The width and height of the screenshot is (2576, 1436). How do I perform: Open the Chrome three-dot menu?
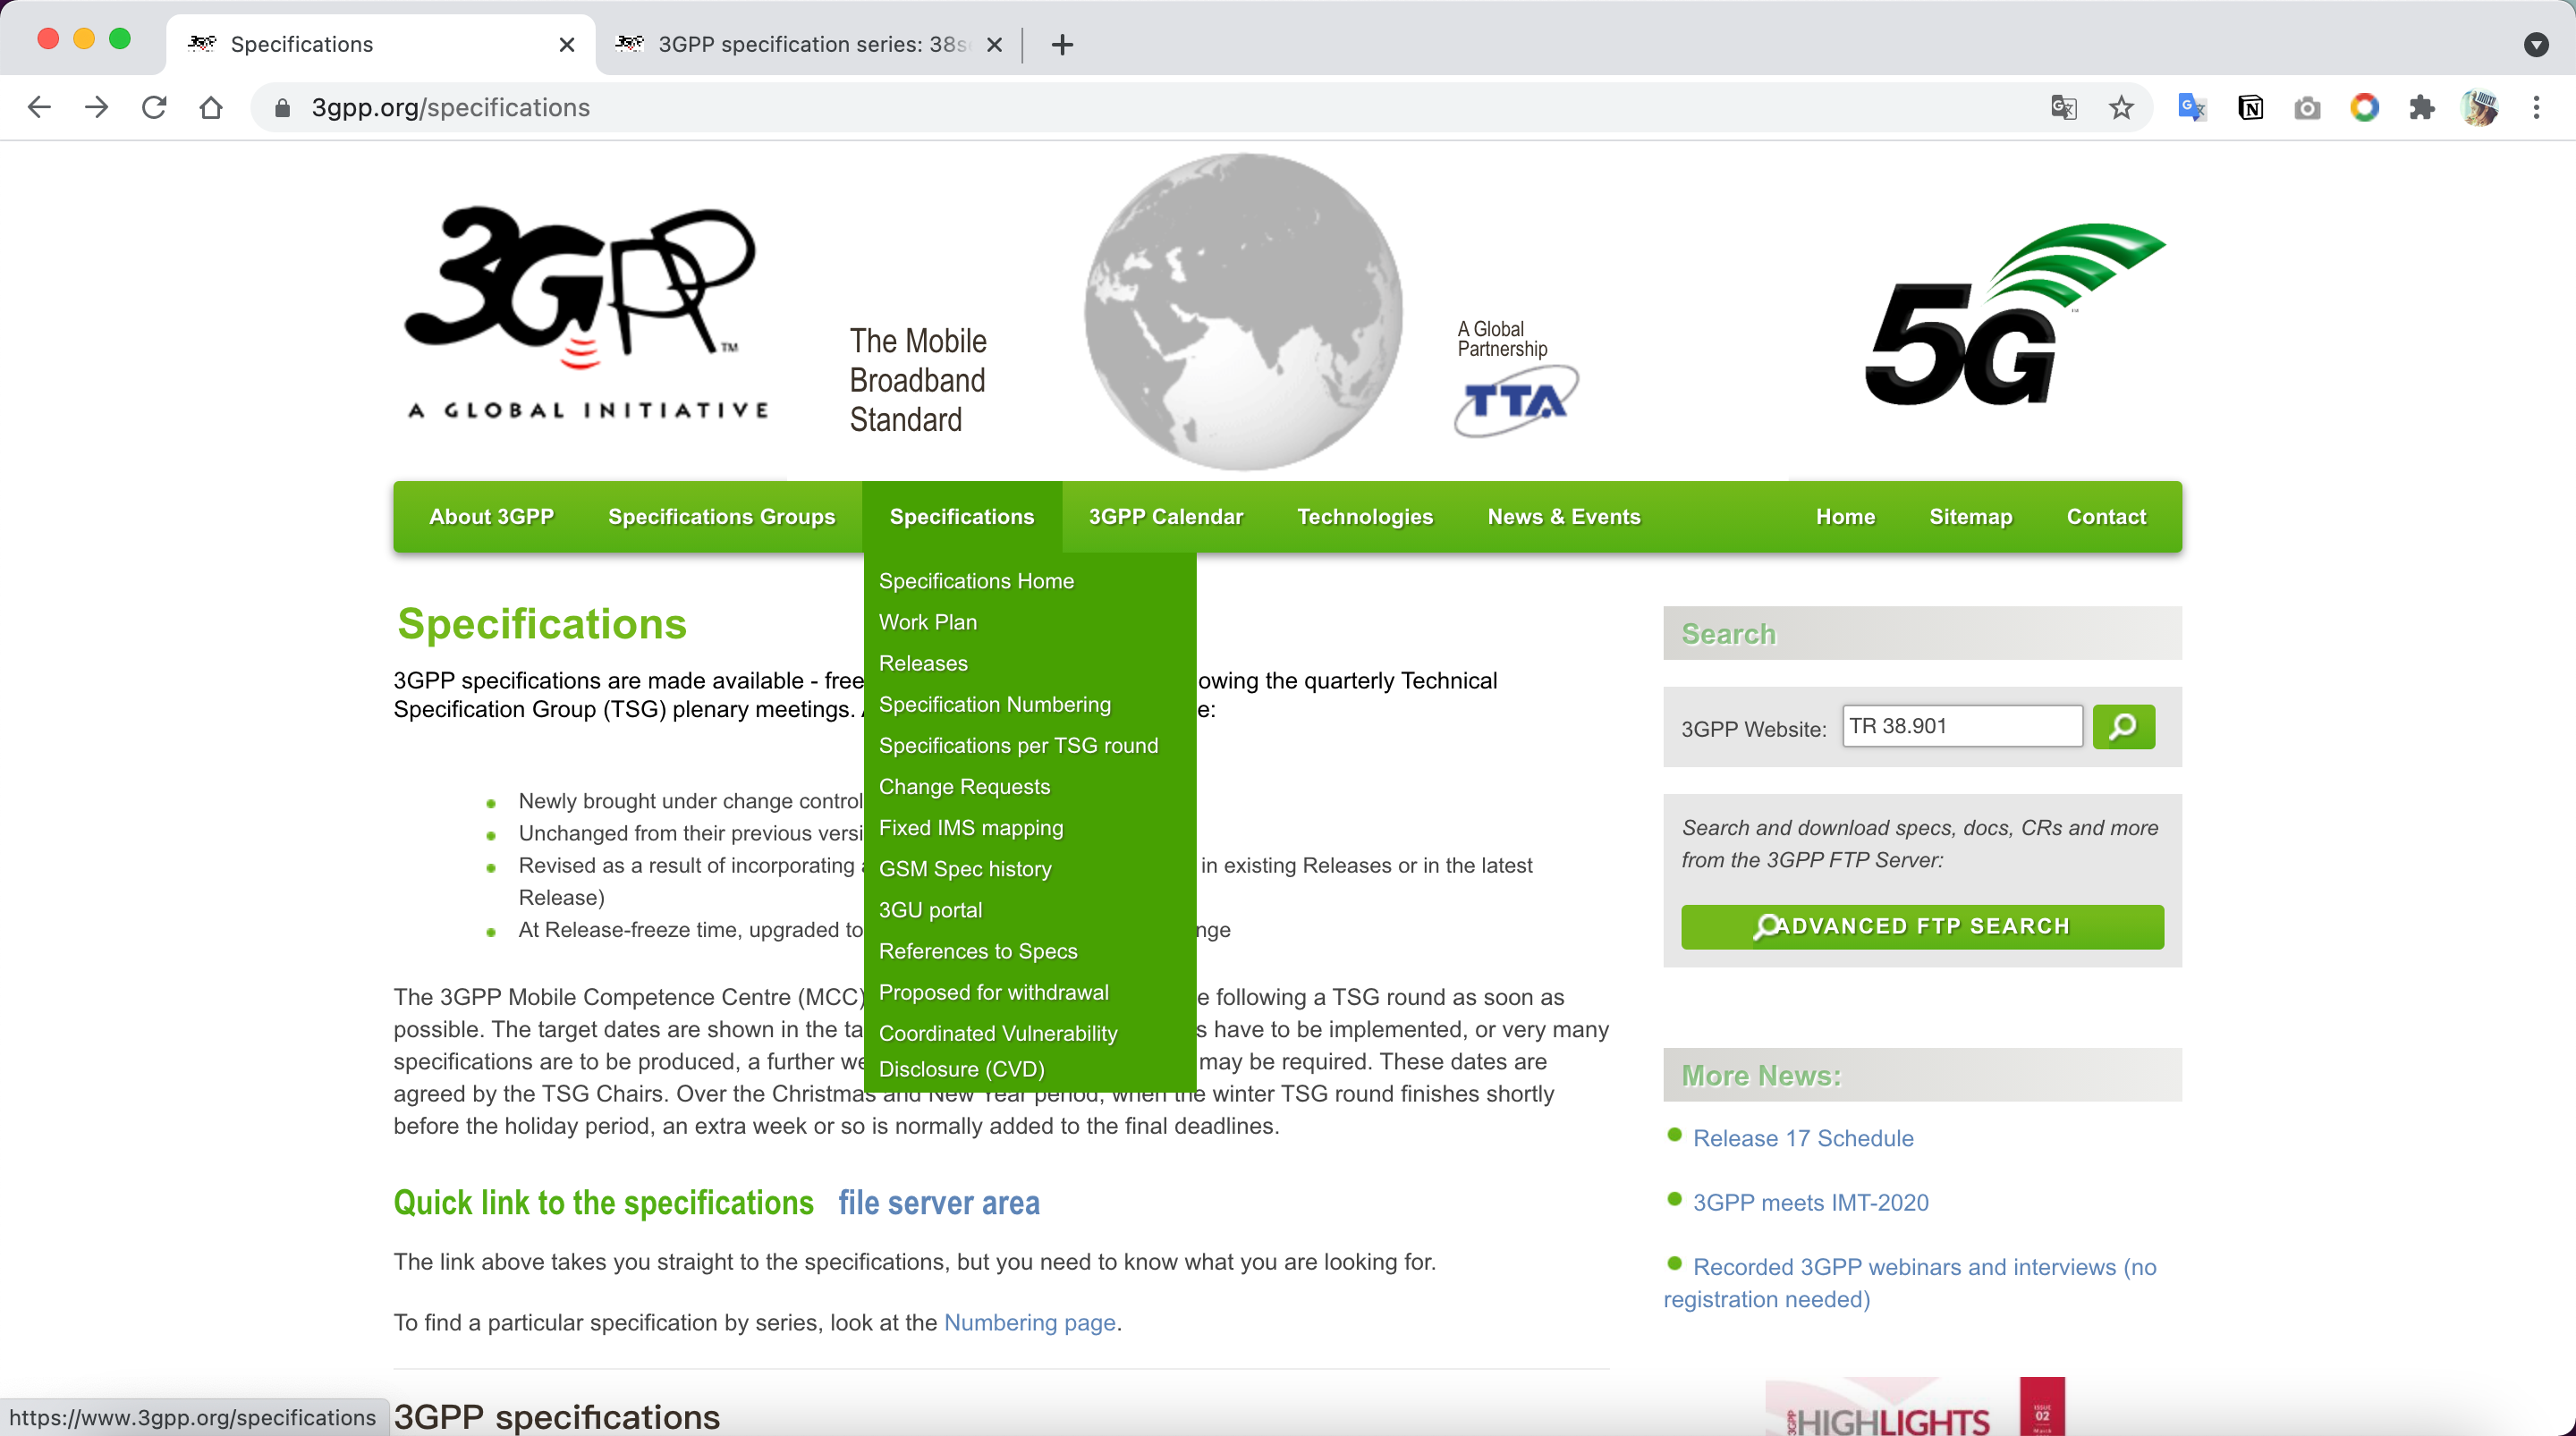coord(2536,107)
